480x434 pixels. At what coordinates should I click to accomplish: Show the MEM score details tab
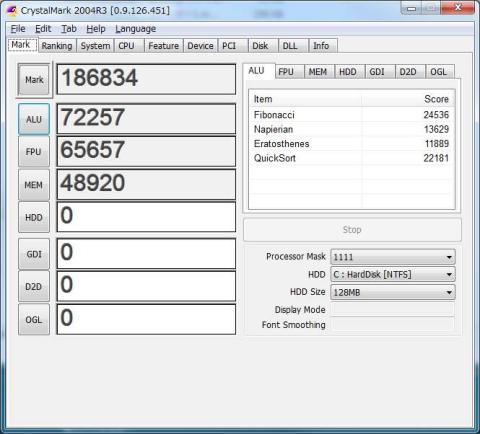pos(318,72)
